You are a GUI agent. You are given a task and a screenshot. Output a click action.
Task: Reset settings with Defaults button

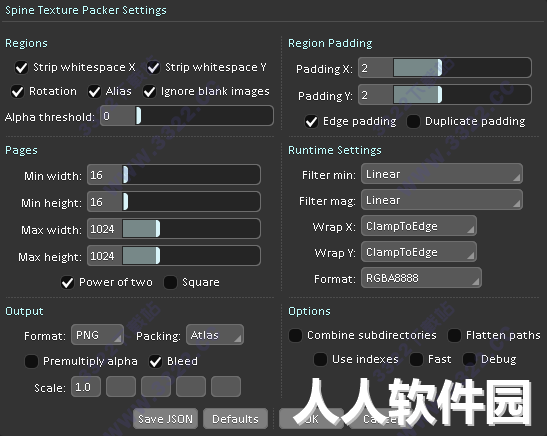tap(235, 419)
